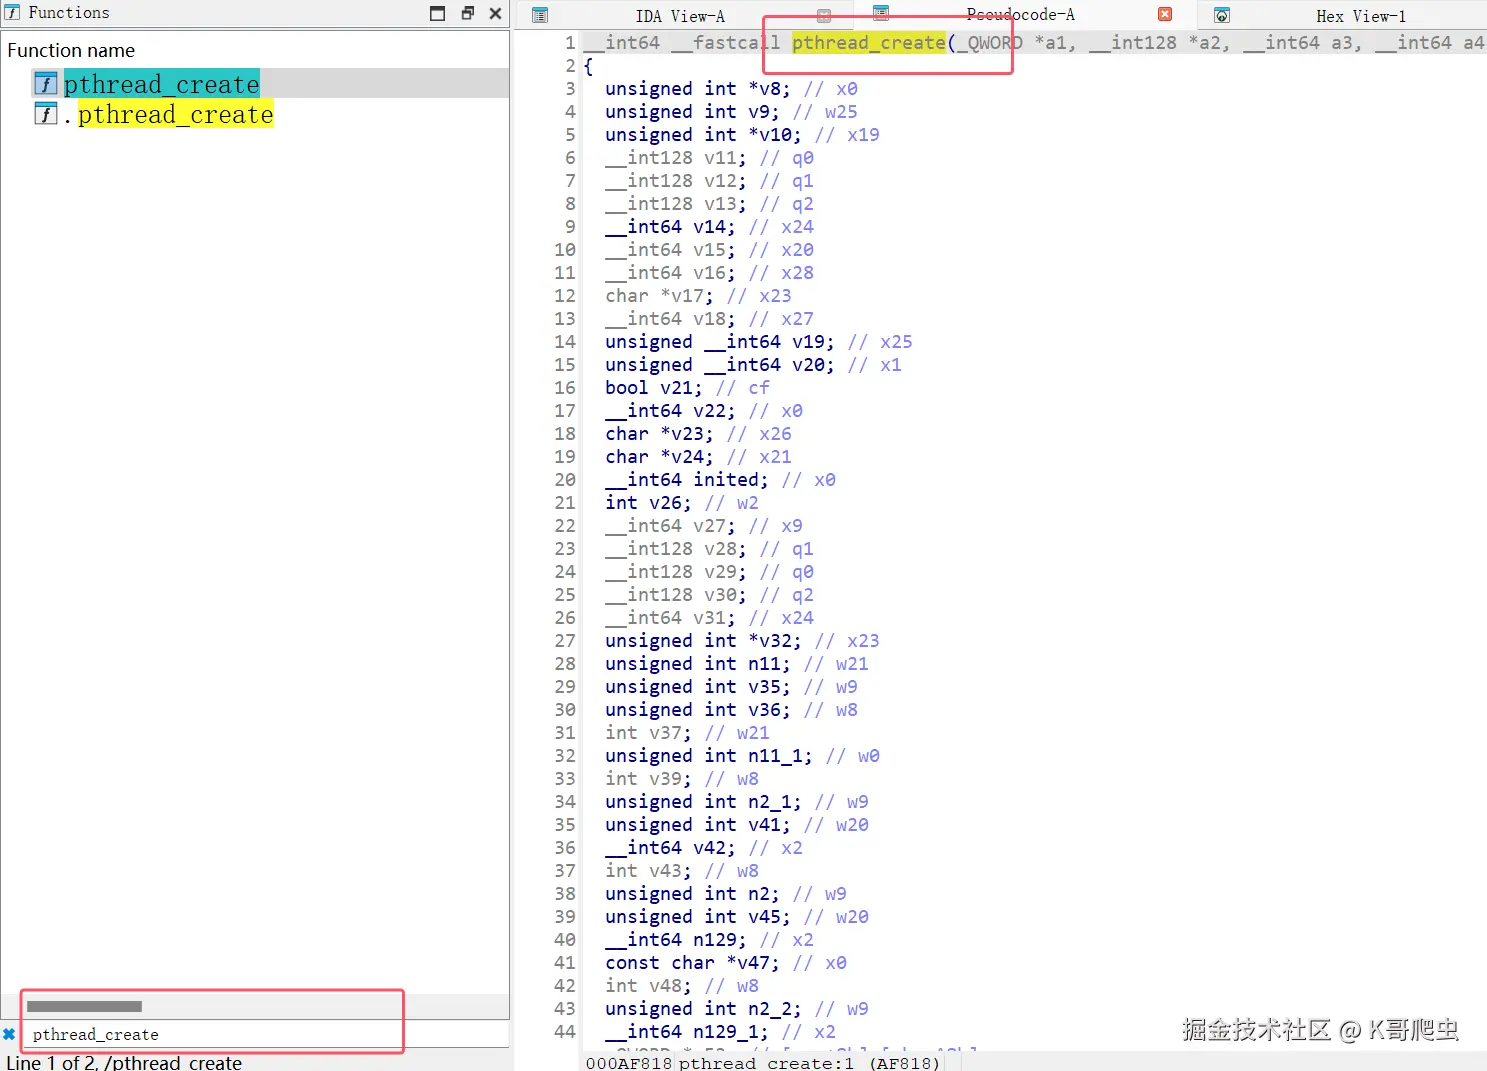Image resolution: width=1487 pixels, height=1071 pixels.
Task: Click variable inited on line 20
Action: 725,480
